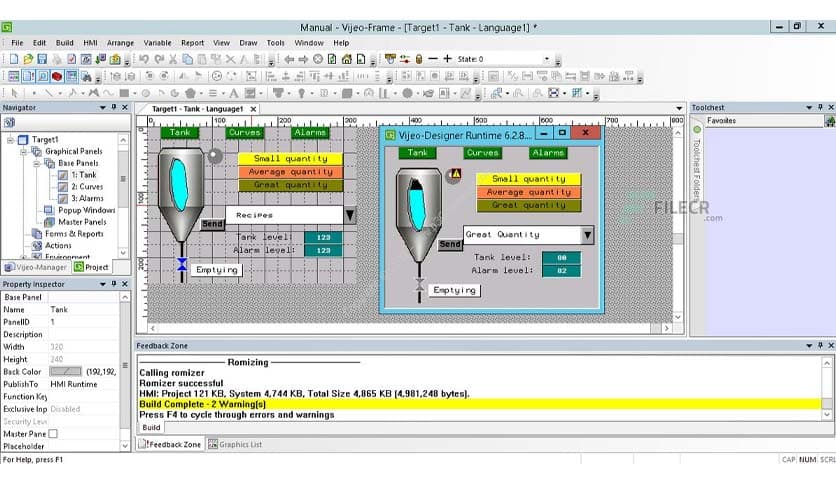Click the Save floppy disk icon

42,59
